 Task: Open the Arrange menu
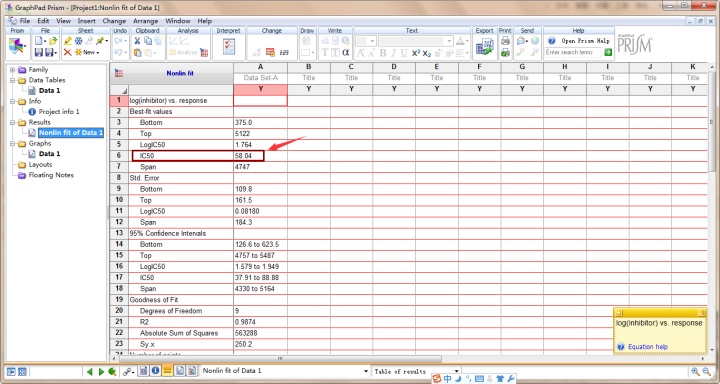pos(146,21)
